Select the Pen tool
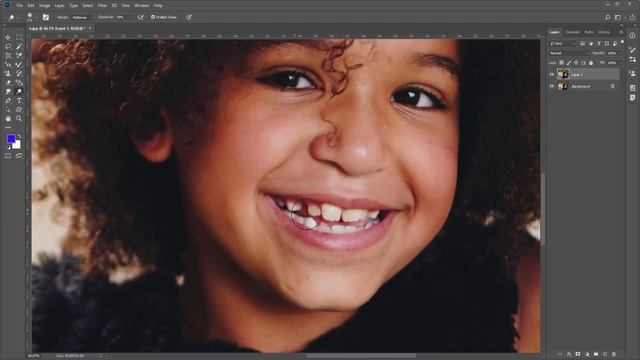Image resolution: width=640 pixels, height=360 pixels. pos(8,100)
